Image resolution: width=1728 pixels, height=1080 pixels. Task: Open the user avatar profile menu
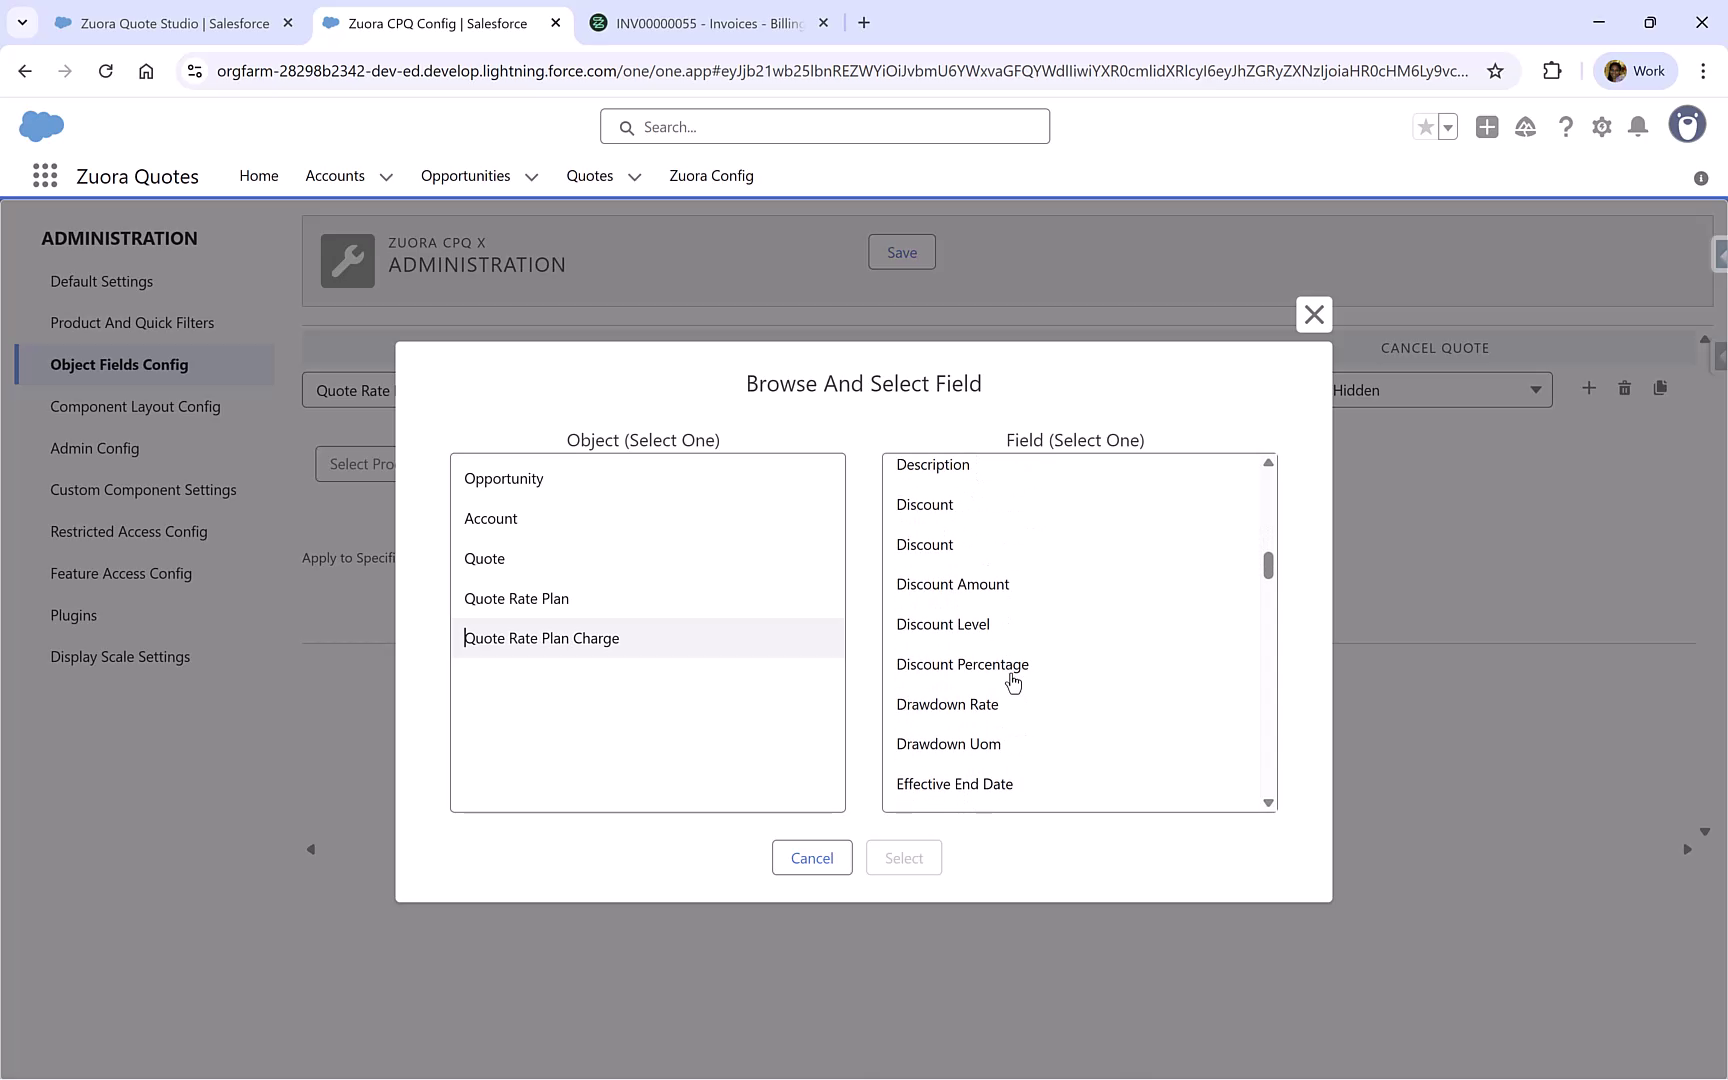point(1688,124)
